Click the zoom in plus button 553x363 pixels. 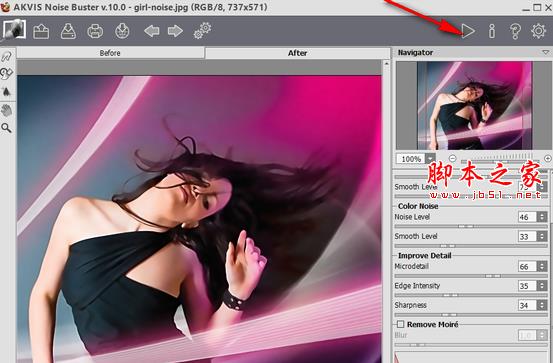pos(548,158)
